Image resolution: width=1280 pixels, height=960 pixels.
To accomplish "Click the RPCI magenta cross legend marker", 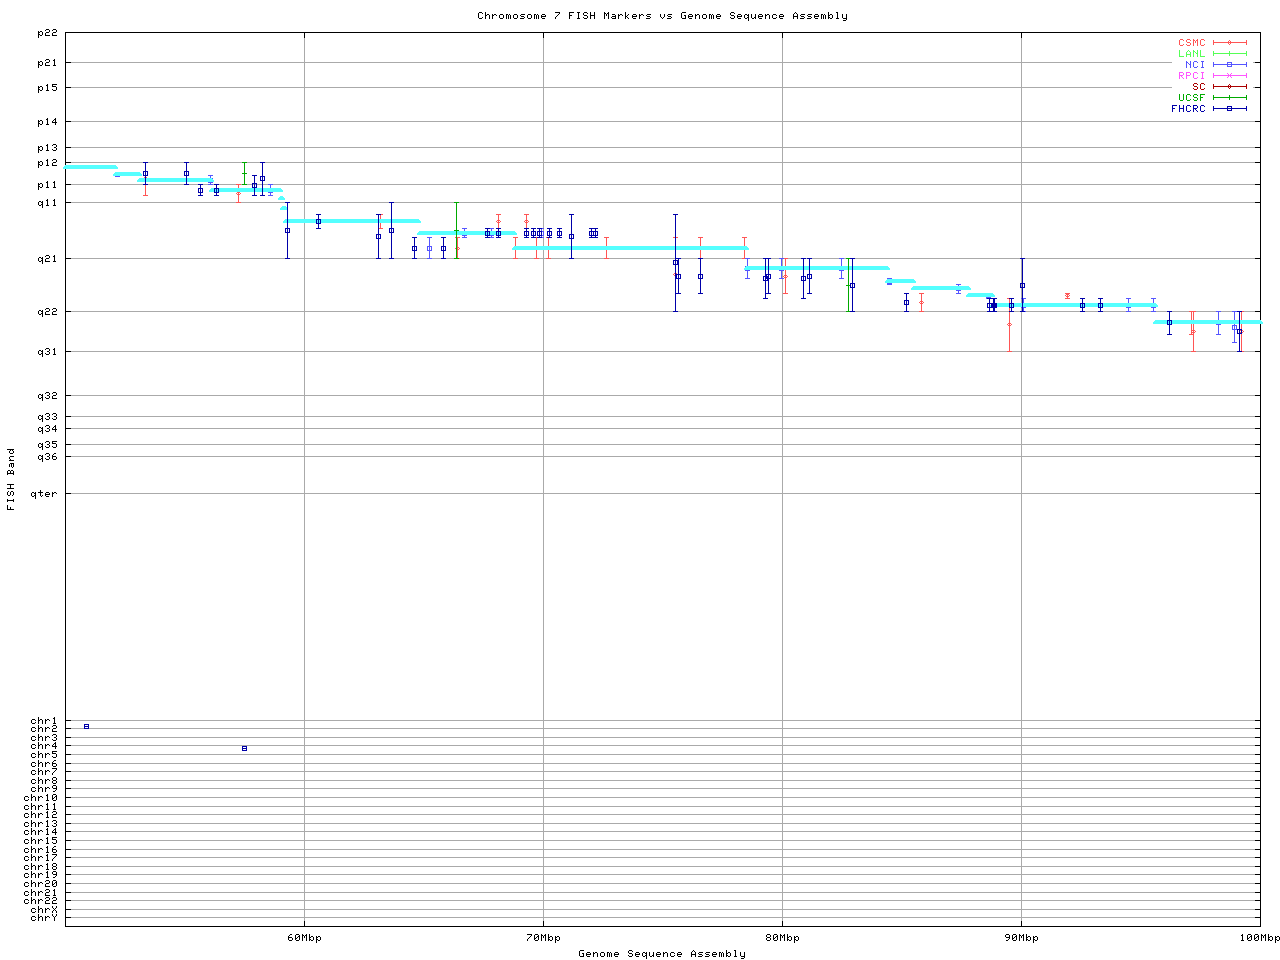I will coord(1229,75).
